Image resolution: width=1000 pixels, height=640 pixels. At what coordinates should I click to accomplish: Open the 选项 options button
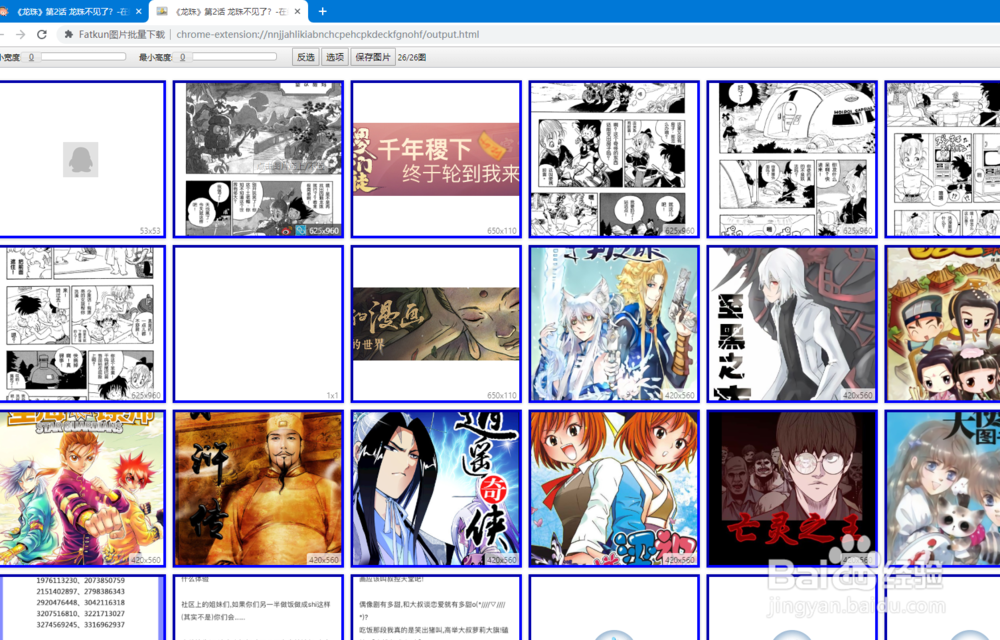[x=335, y=57]
